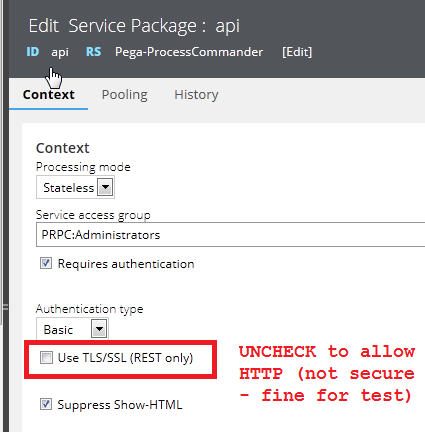Switch to the Pooling tab
Image resolution: width=425 pixels, height=432 pixels.
coord(124,95)
